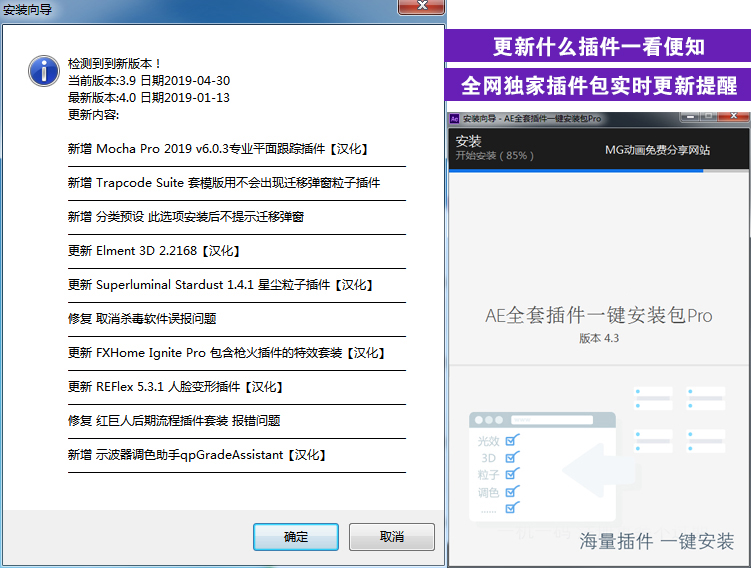Image resolution: width=751 pixels, height=568 pixels.
Task: Select the qpGradeAssistant 示波器调色助手 line
Action: (196, 455)
